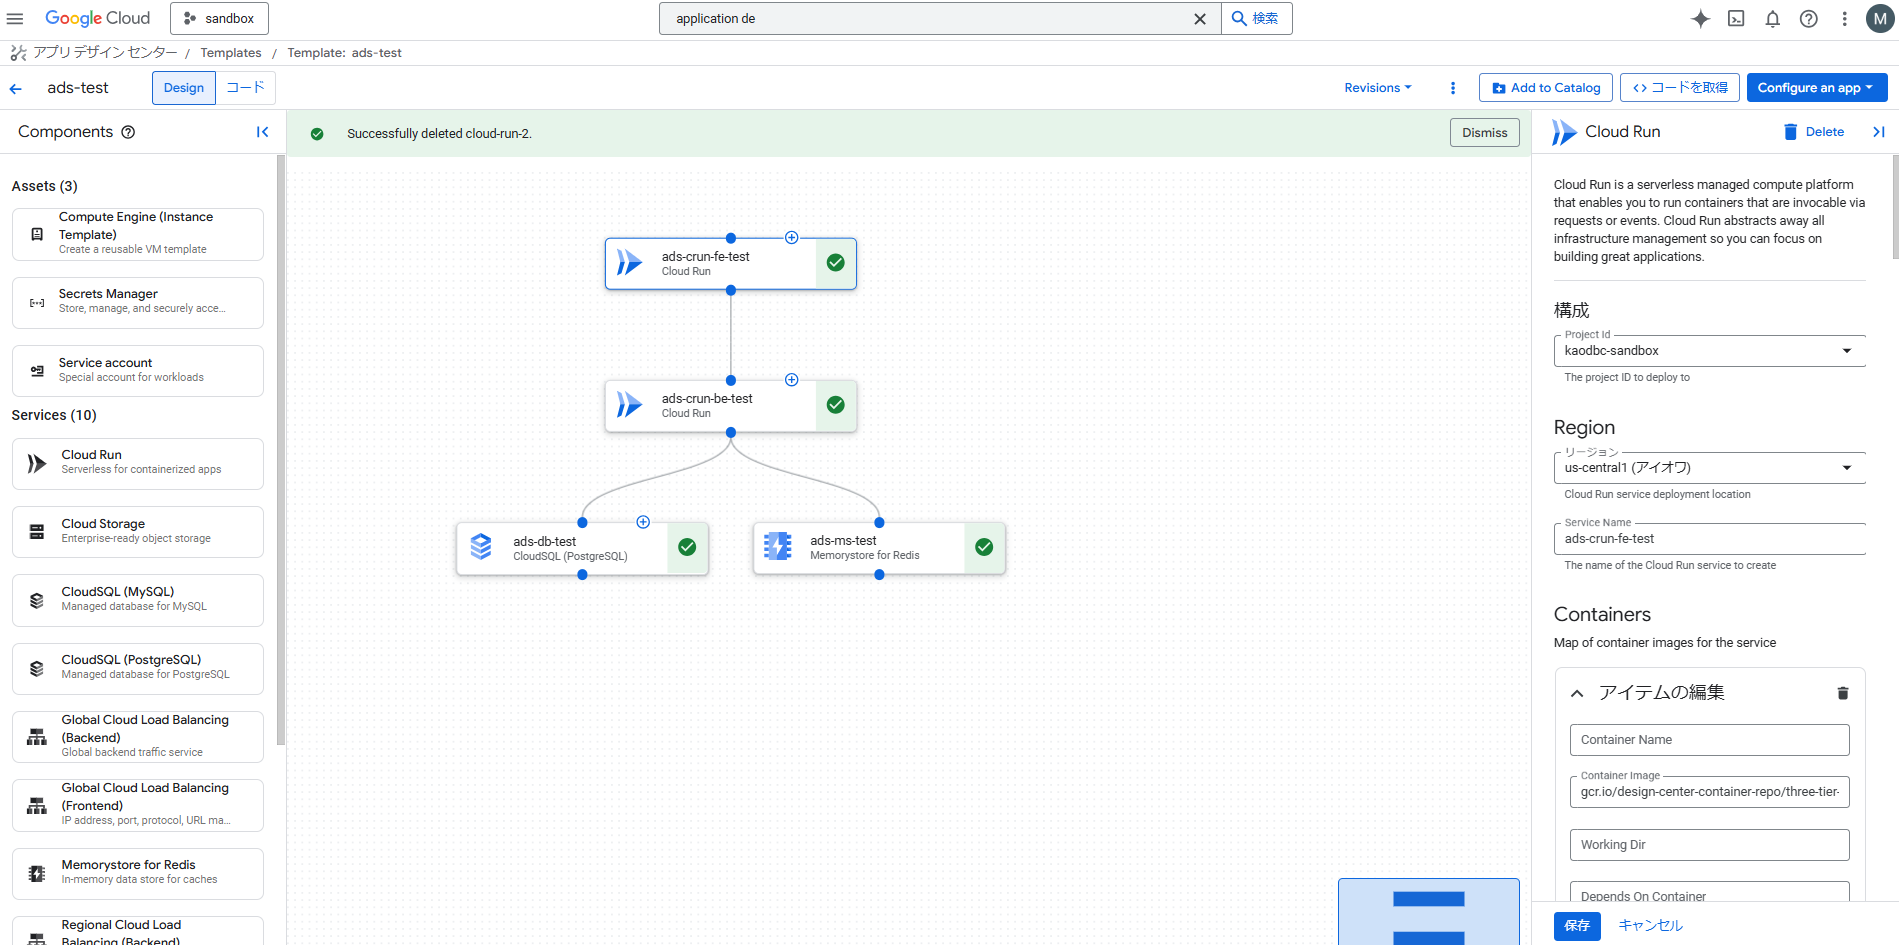Click the Working Dir field
The width and height of the screenshot is (1899, 945).
pos(1709,845)
